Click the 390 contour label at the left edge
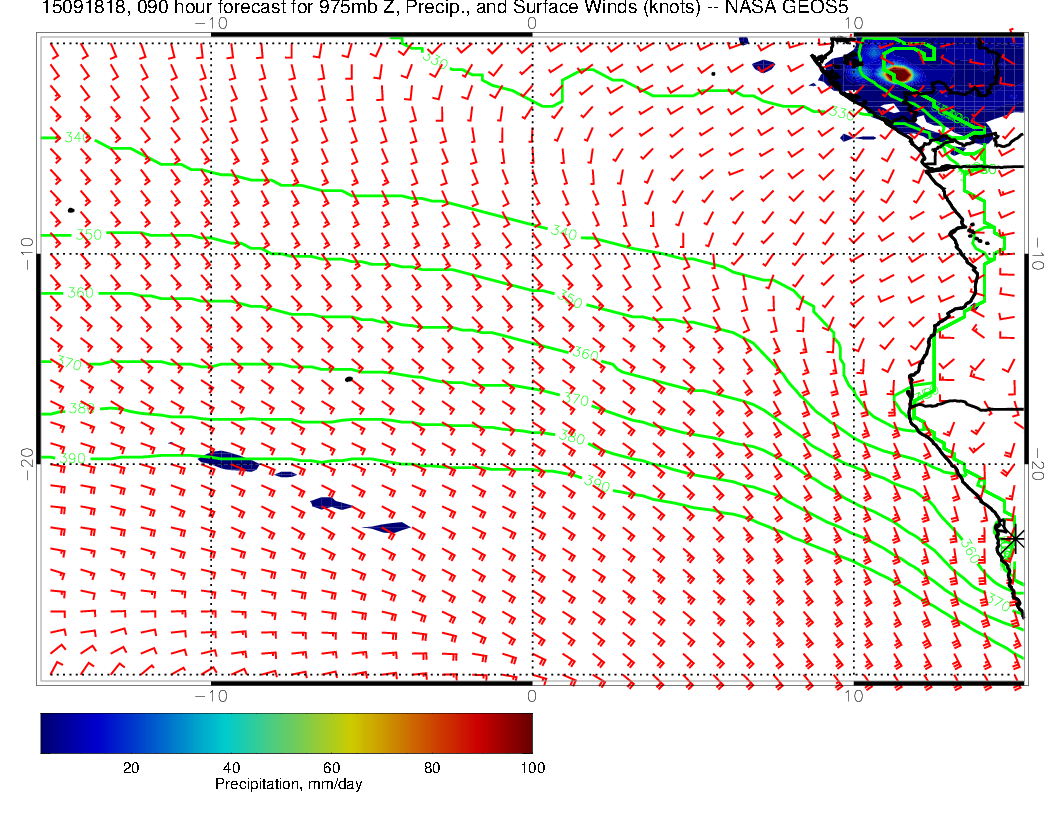Viewport: 1056px width, 816px height. tap(75, 458)
